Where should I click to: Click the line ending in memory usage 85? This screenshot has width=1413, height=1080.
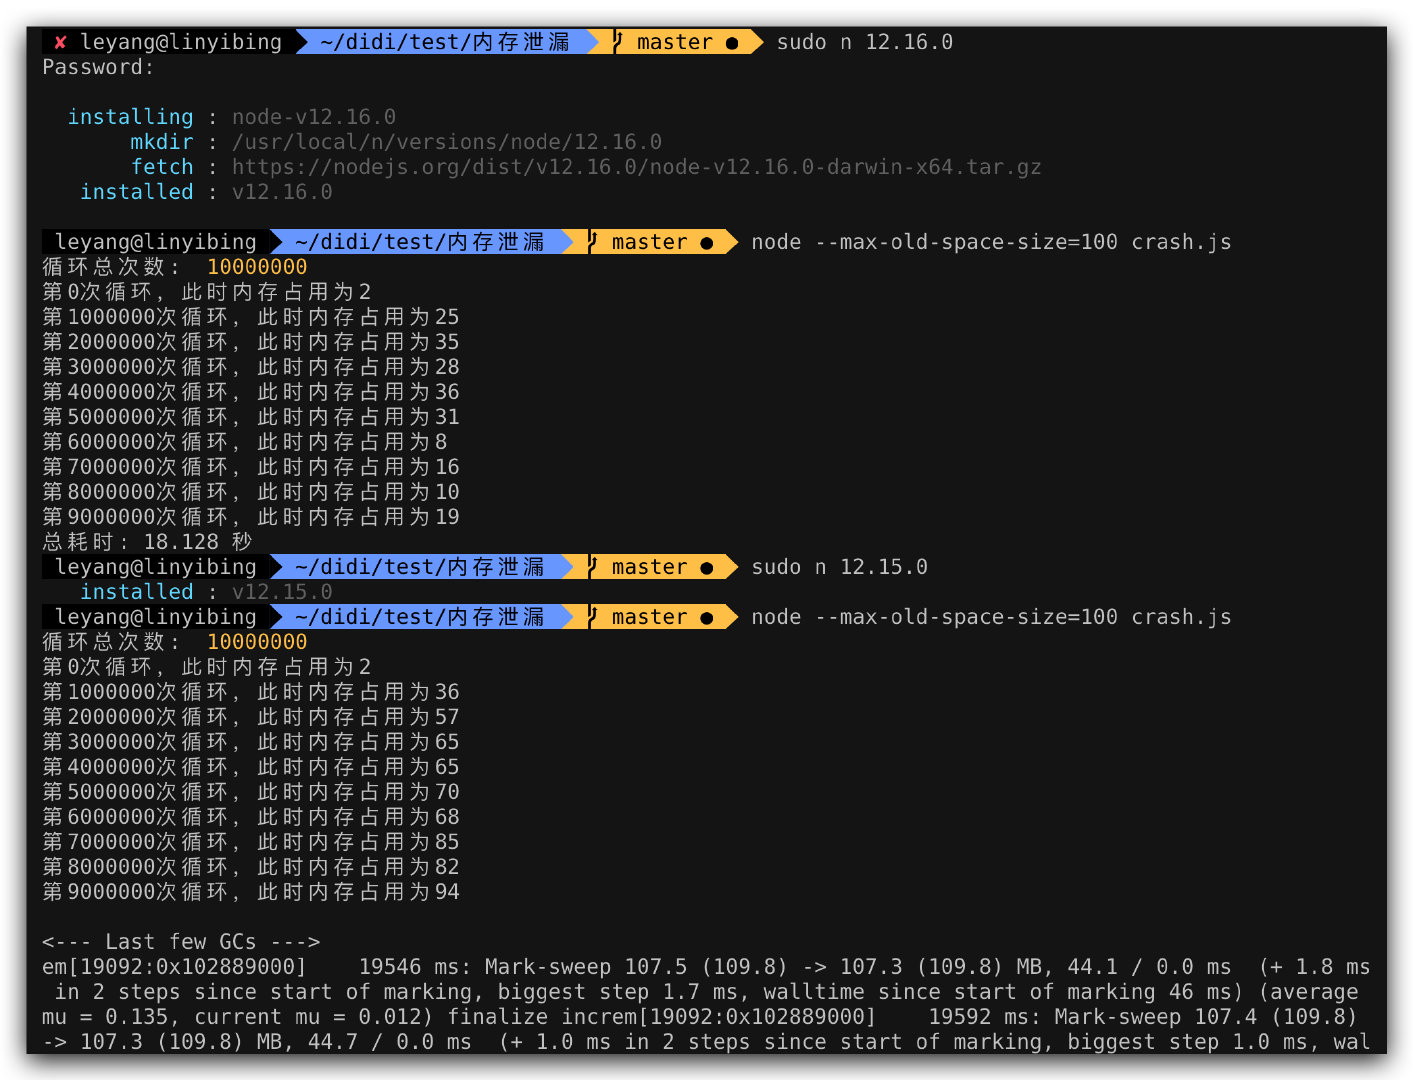point(251,842)
